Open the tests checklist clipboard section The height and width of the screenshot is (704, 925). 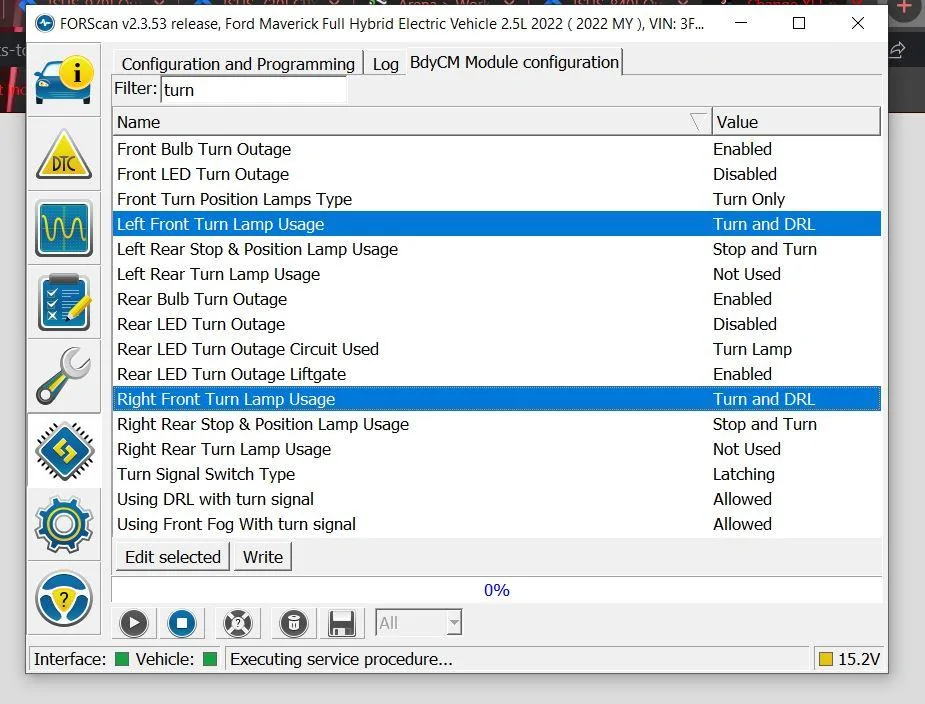[64, 302]
